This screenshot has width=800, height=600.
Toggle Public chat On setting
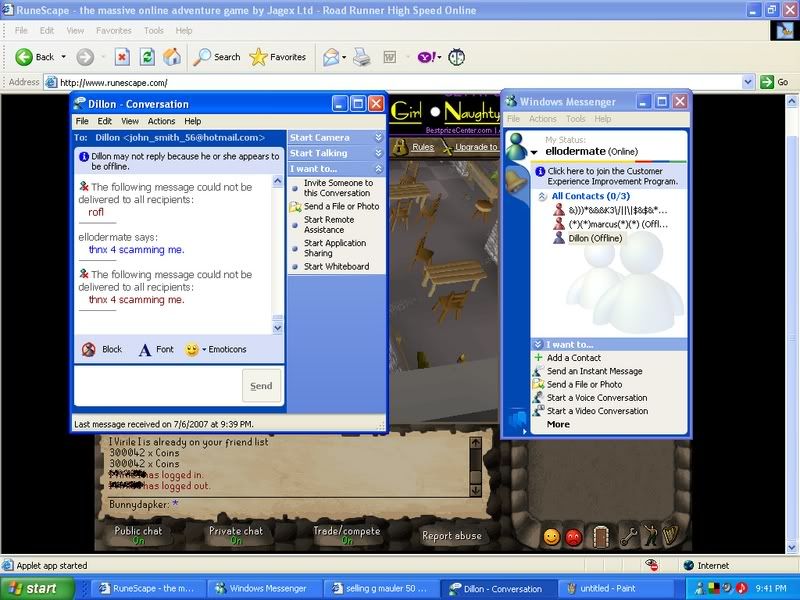click(x=138, y=535)
